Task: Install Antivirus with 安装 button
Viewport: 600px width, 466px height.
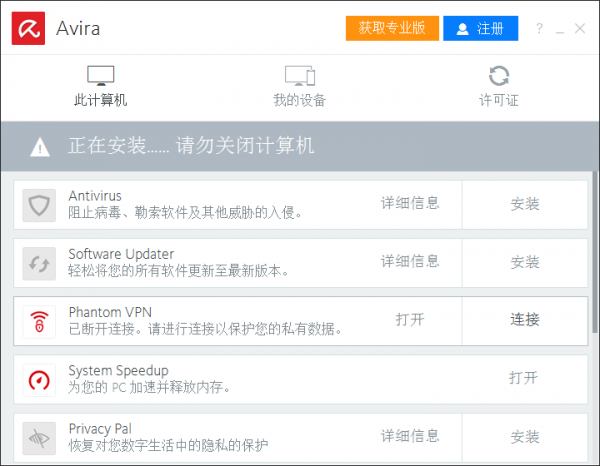Action: (x=525, y=205)
